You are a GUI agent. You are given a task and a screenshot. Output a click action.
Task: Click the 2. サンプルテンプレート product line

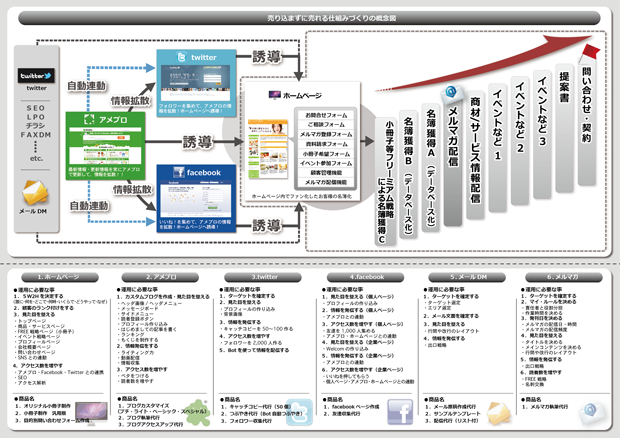coord(453,413)
